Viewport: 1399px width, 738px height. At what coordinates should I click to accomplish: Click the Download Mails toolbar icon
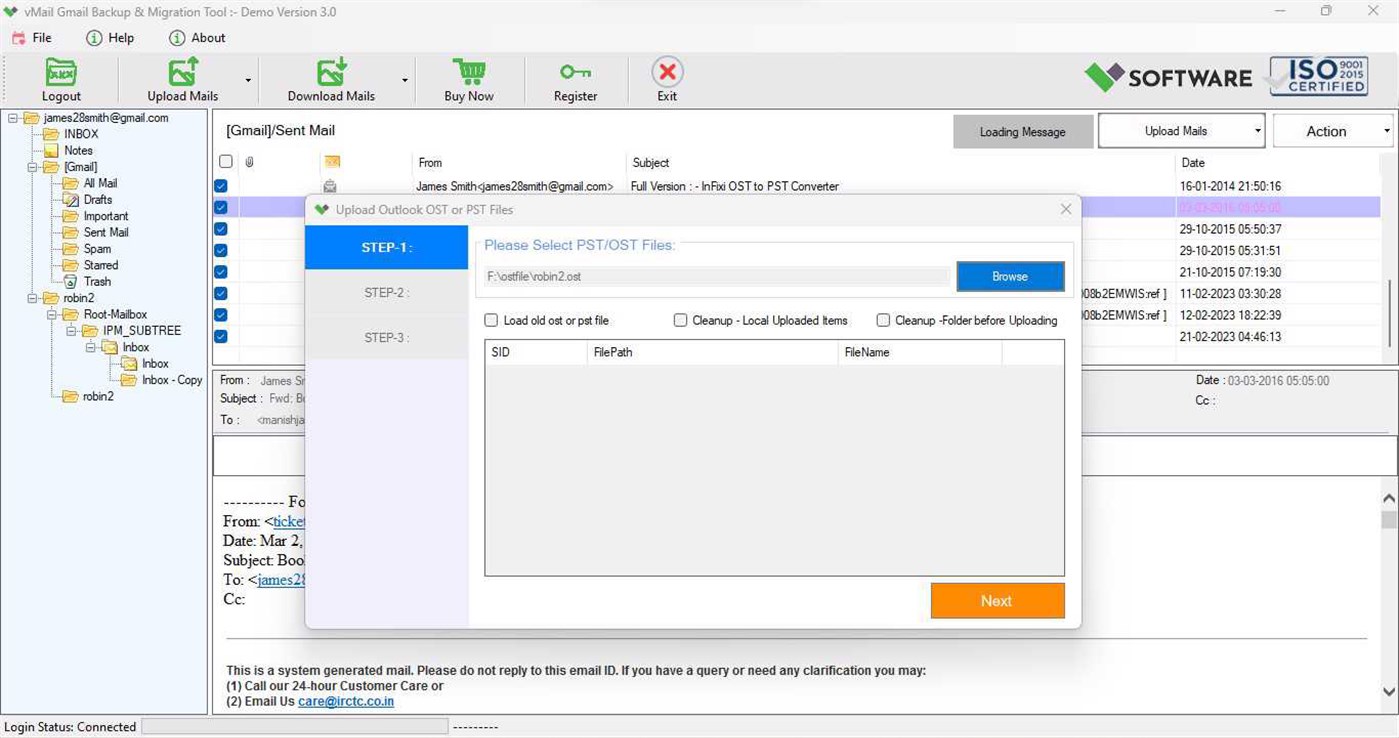pyautogui.click(x=331, y=72)
